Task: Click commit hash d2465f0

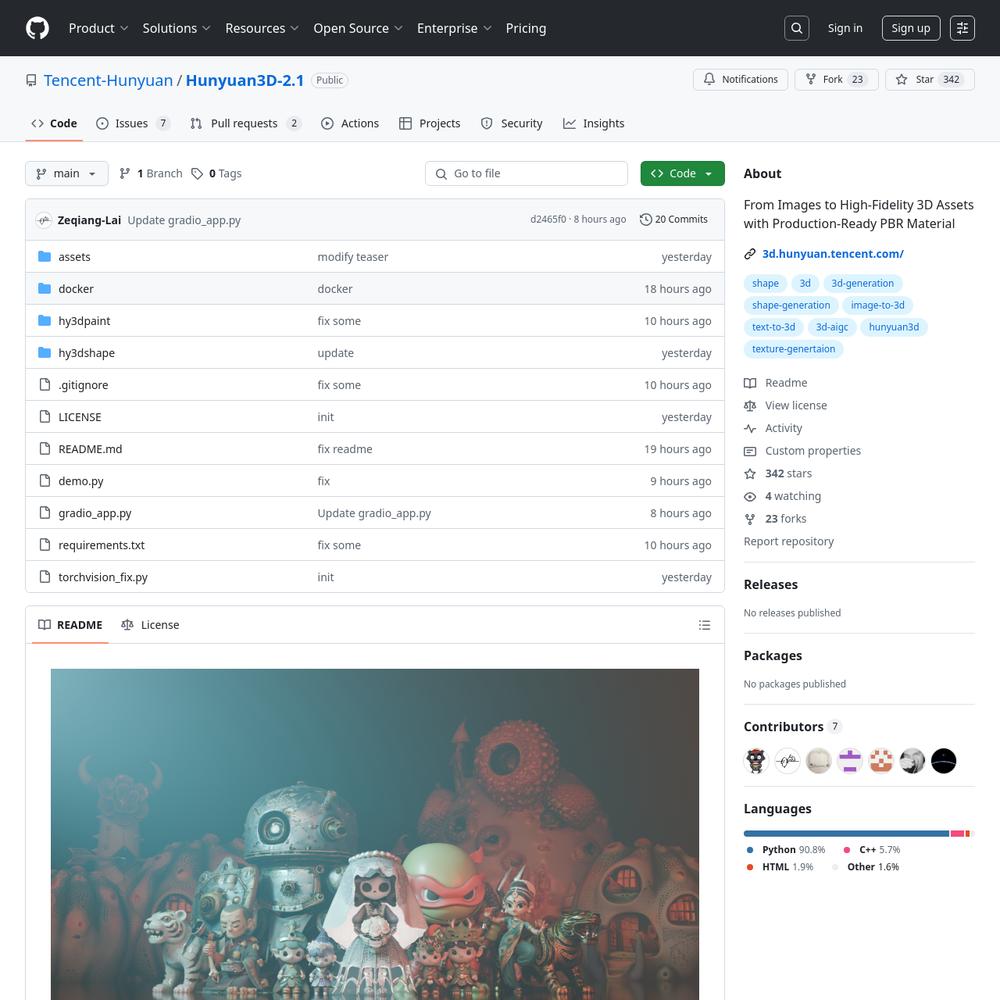Action: click(x=548, y=219)
